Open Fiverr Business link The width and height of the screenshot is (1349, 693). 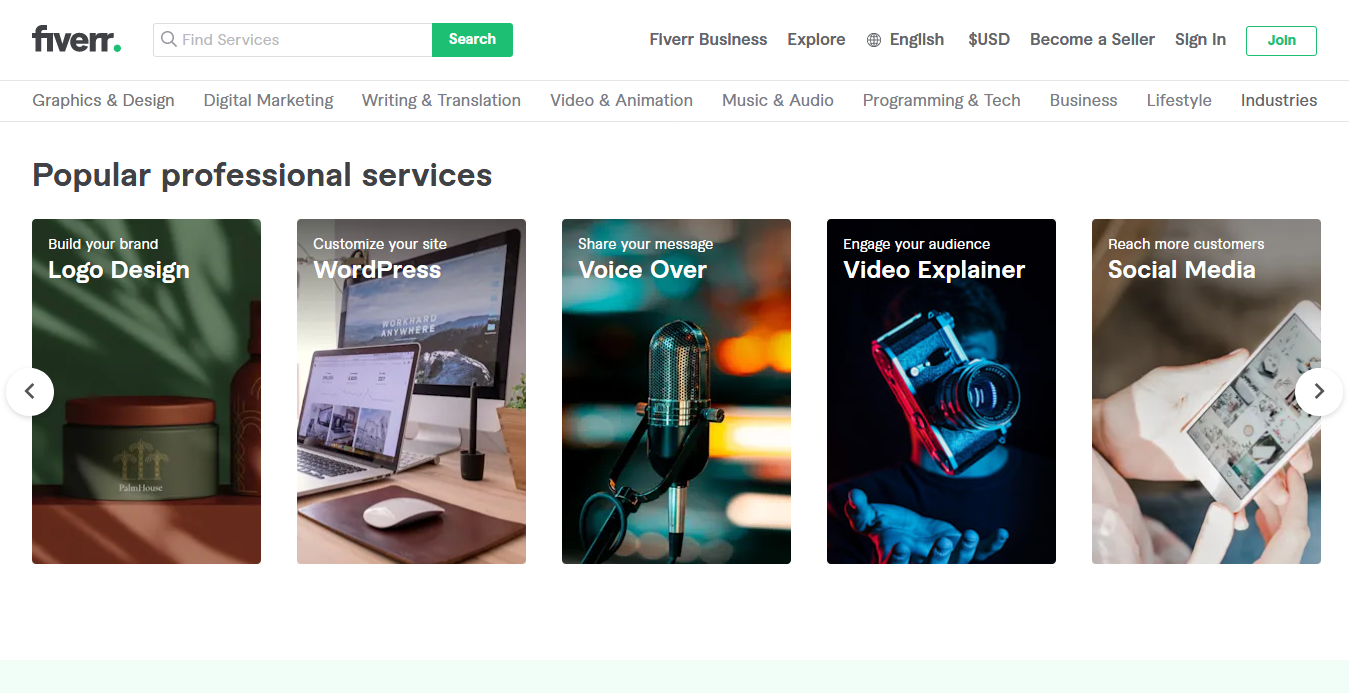[x=708, y=40]
